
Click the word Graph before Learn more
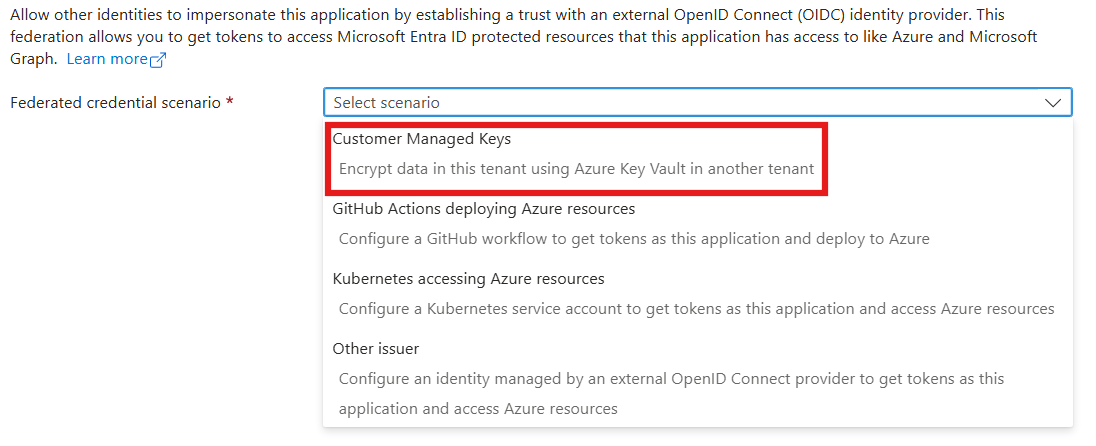[33, 59]
